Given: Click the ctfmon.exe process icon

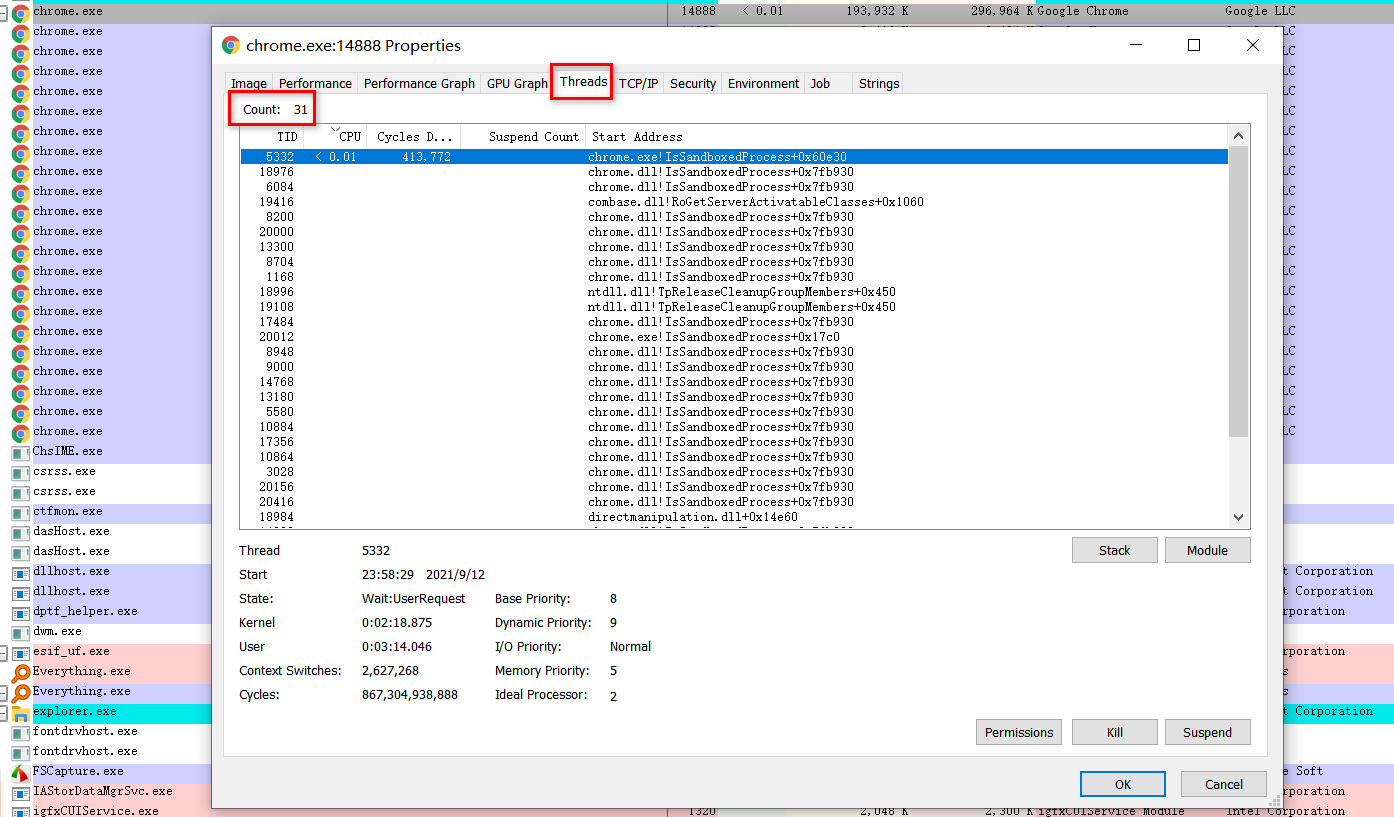Looking at the screenshot, I should coord(20,512).
